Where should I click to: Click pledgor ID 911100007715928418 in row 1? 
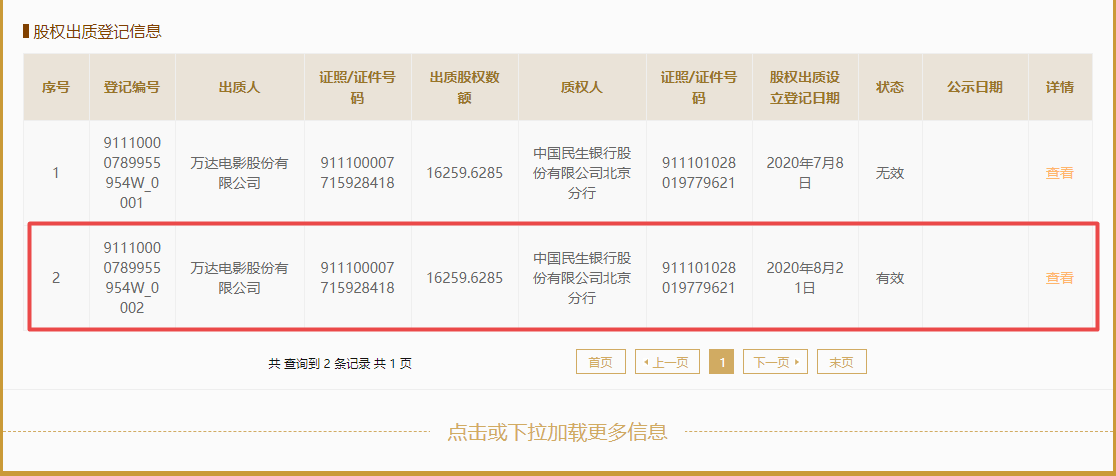[x=357, y=173]
